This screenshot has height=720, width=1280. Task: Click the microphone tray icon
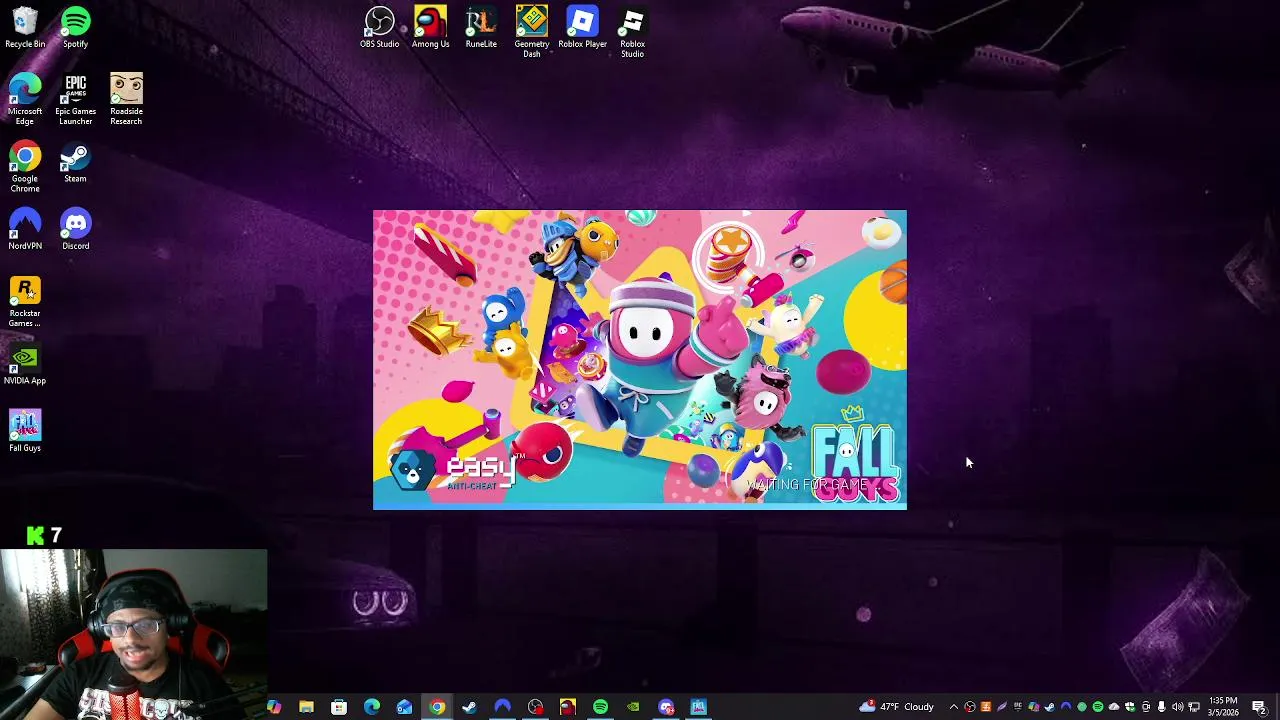1161,707
